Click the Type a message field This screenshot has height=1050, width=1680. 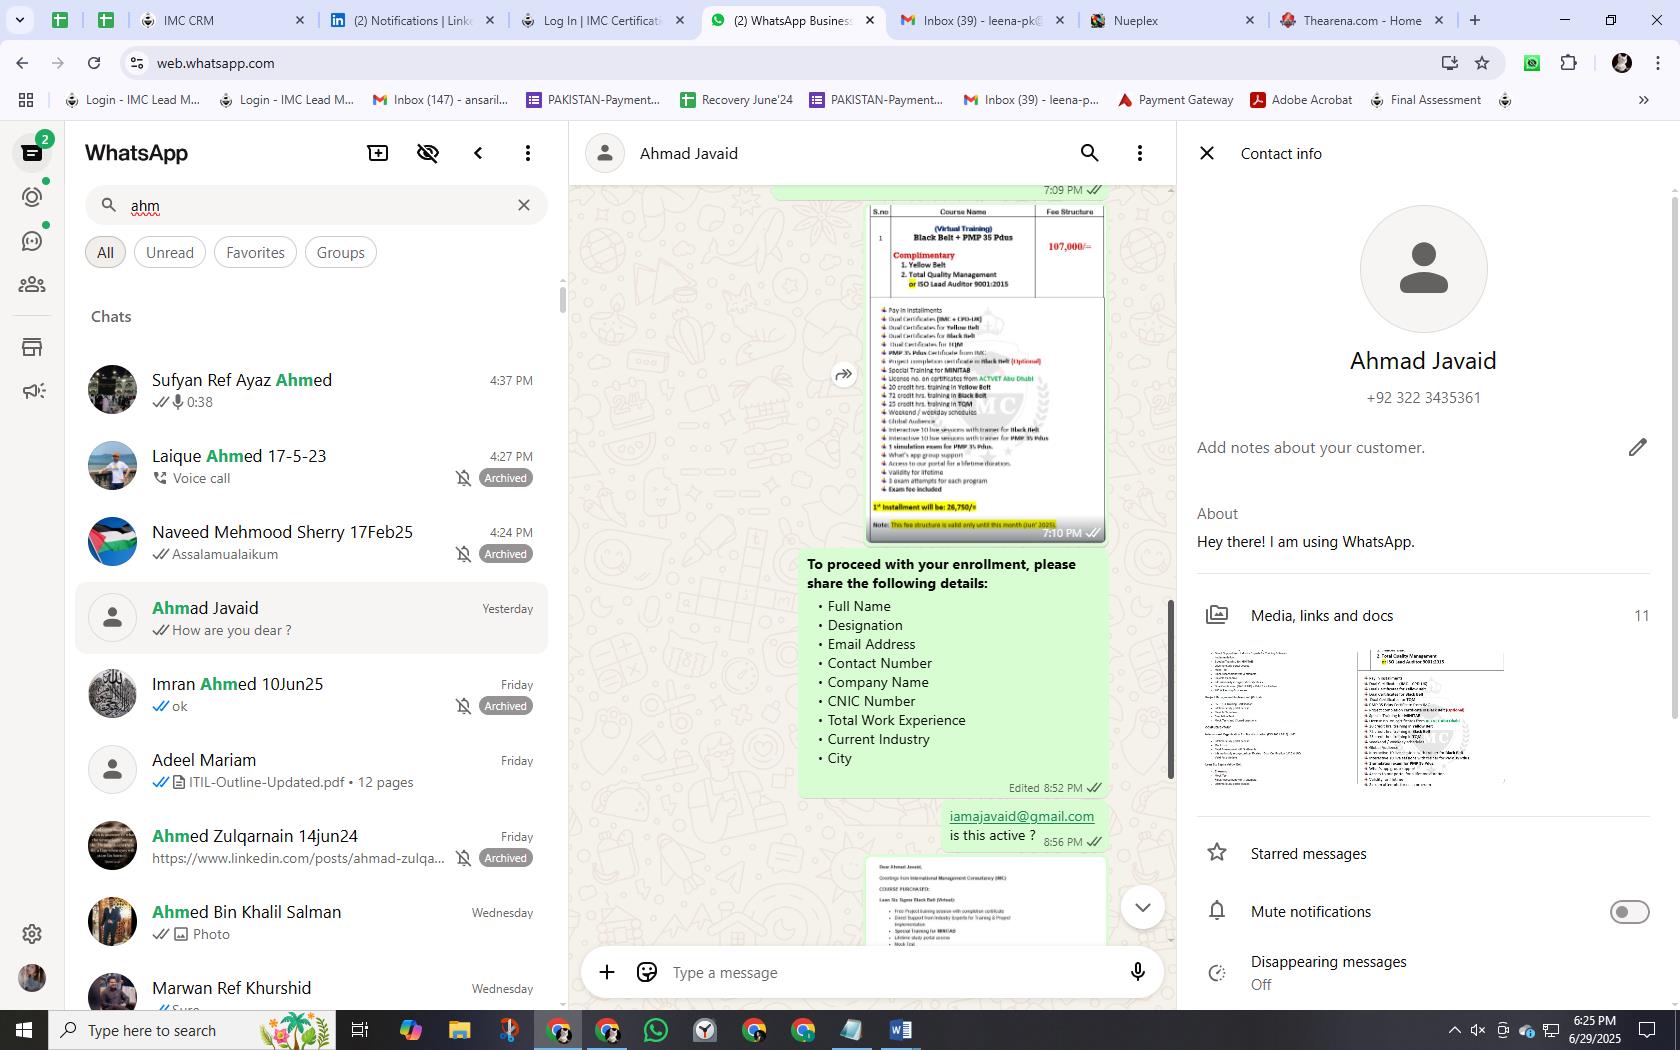pos(890,972)
